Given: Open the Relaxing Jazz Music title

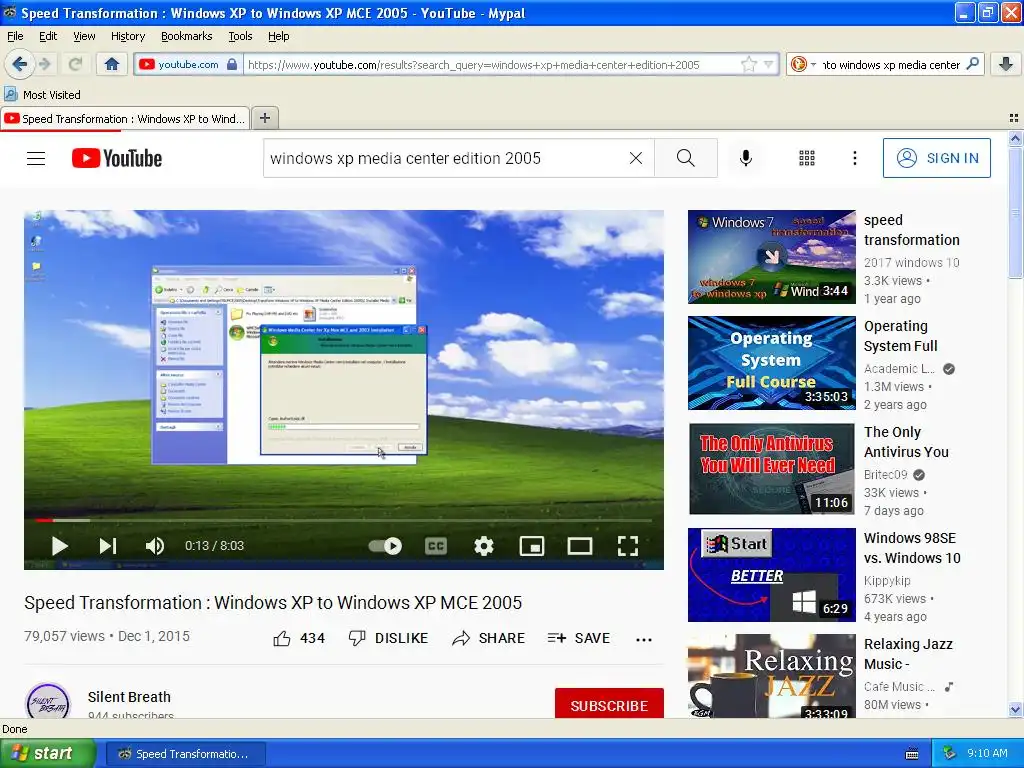Looking at the screenshot, I should (x=908, y=654).
